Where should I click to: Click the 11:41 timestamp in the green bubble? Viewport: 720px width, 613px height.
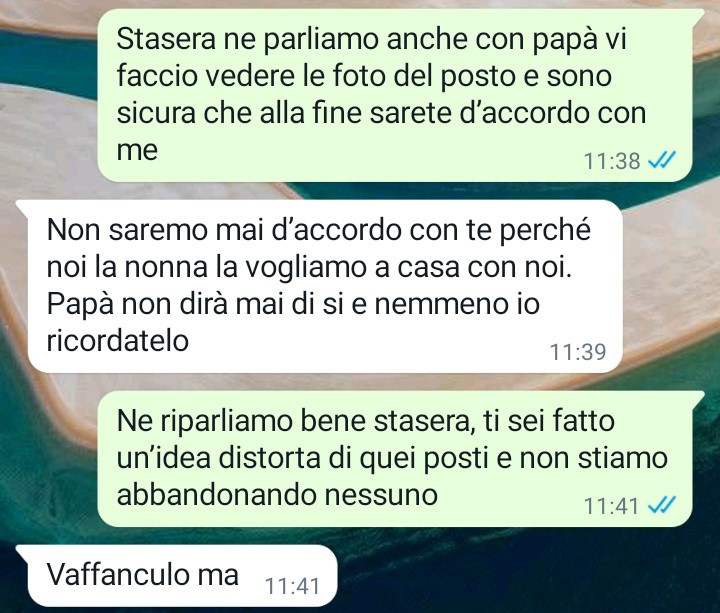pyautogui.click(x=612, y=506)
